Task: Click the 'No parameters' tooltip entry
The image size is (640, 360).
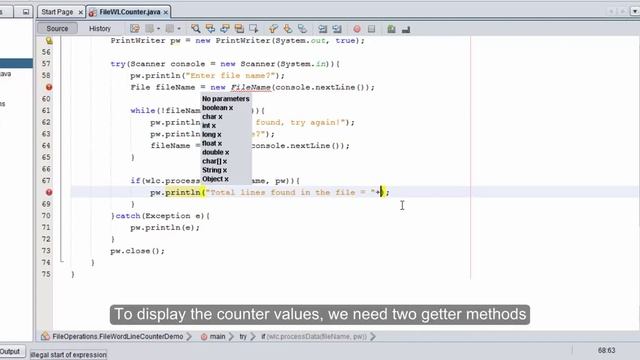Action: [225, 99]
